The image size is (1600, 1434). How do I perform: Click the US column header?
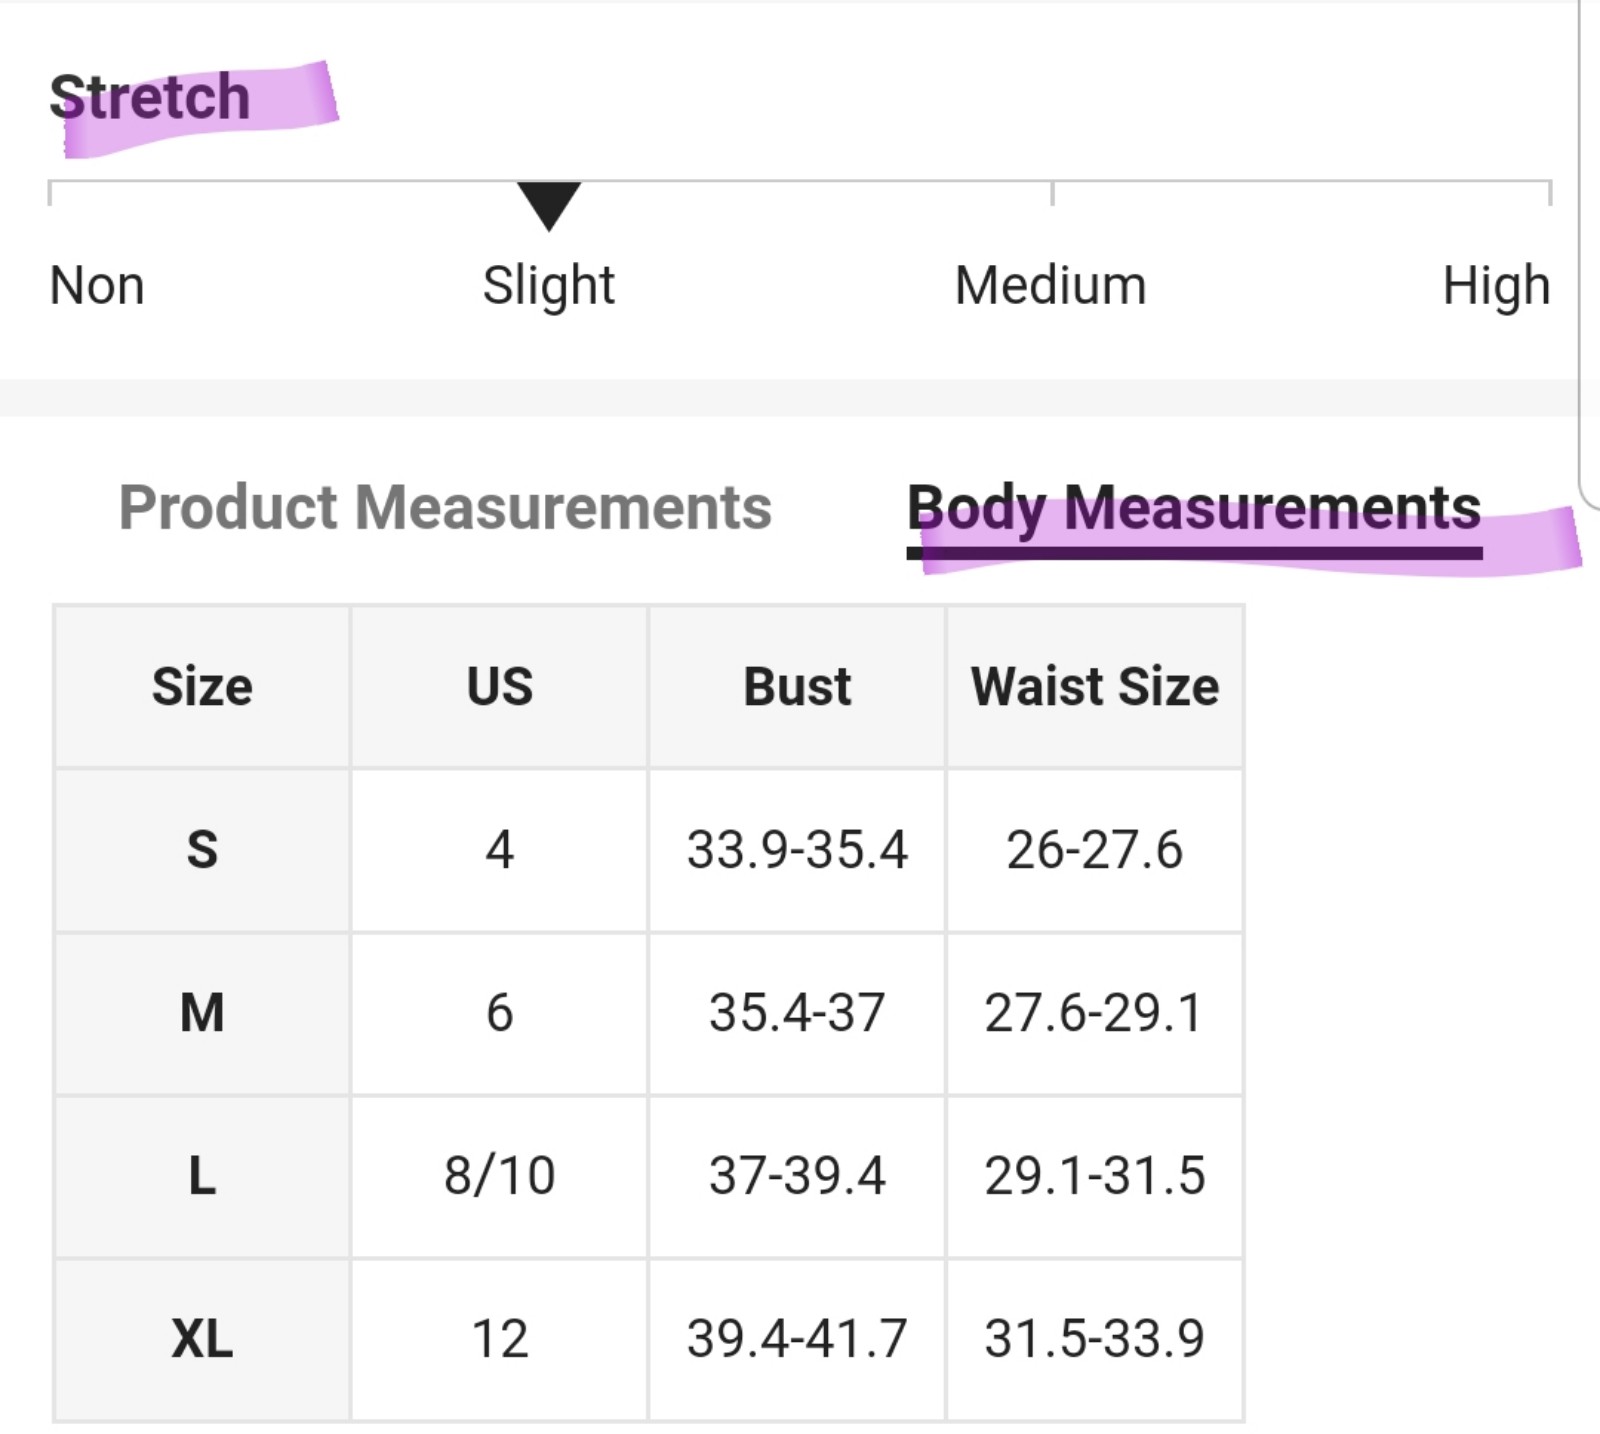[500, 687]
